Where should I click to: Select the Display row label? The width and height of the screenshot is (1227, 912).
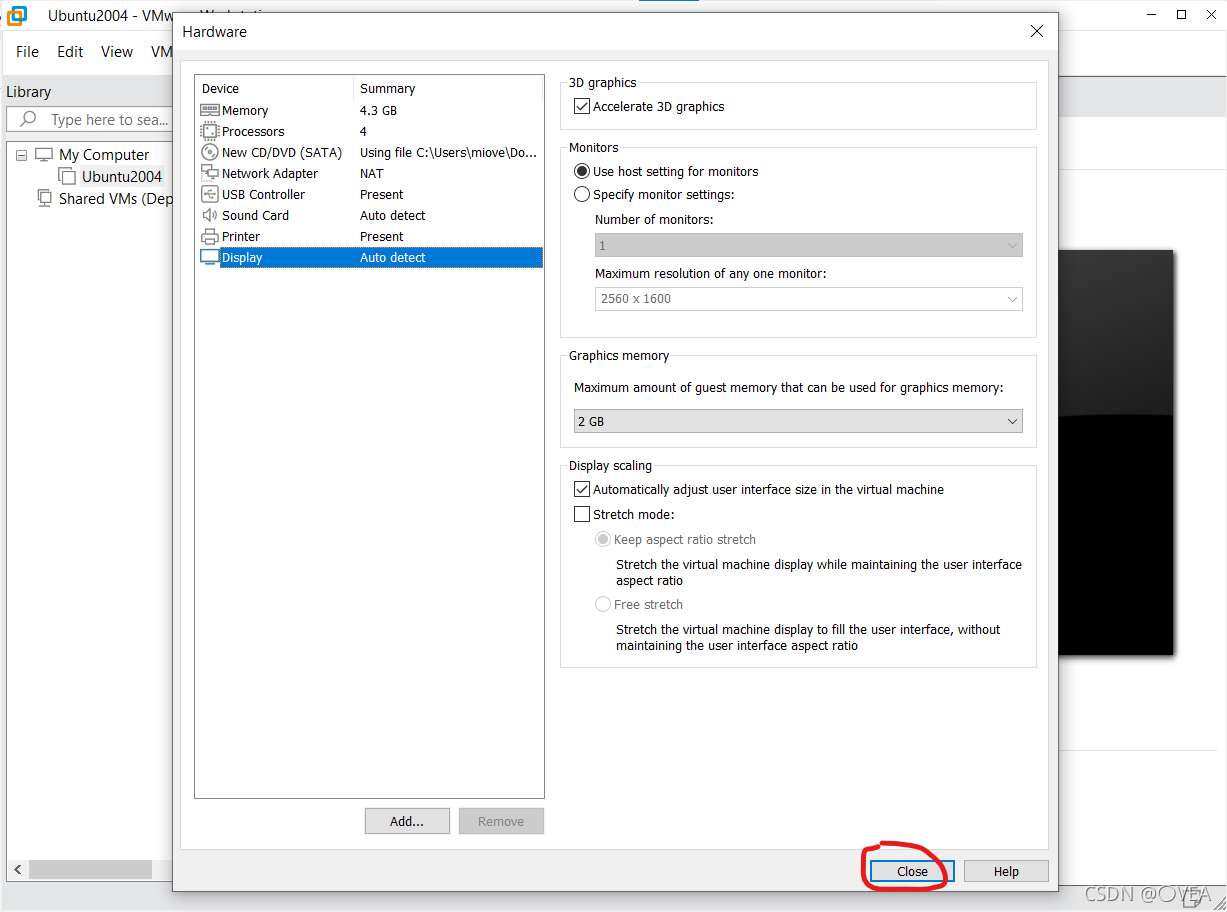242,257
